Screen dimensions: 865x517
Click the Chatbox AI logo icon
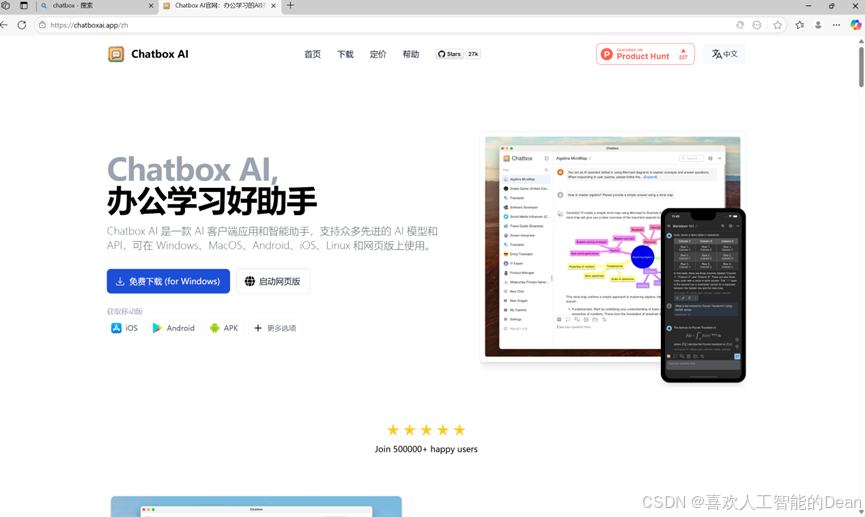point(116,54)
